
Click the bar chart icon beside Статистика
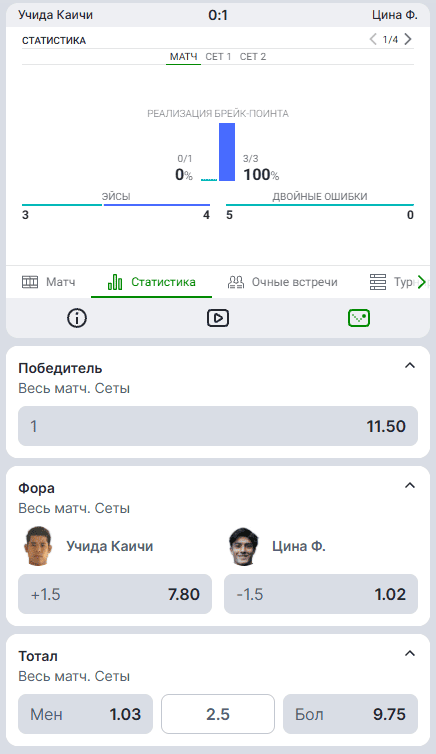tap(115, 282)
